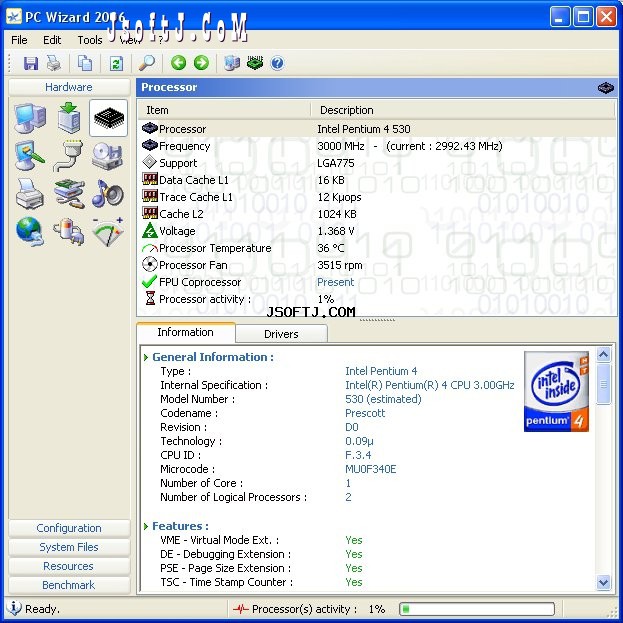623x623 pixels.
Task: Select the Trace Cache L1 row
Action: (x=377, y=197)
